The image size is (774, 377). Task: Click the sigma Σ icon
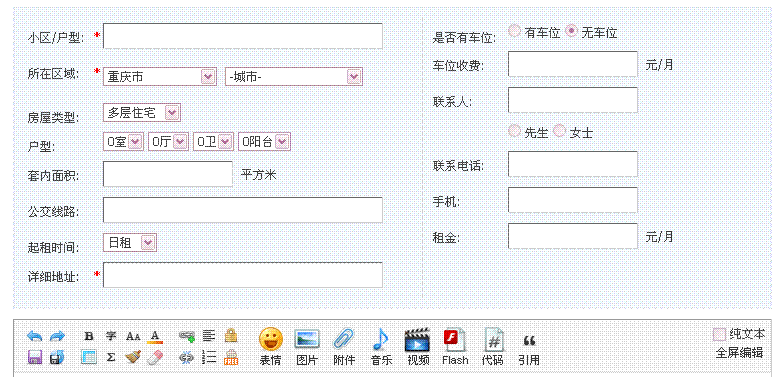111,357
